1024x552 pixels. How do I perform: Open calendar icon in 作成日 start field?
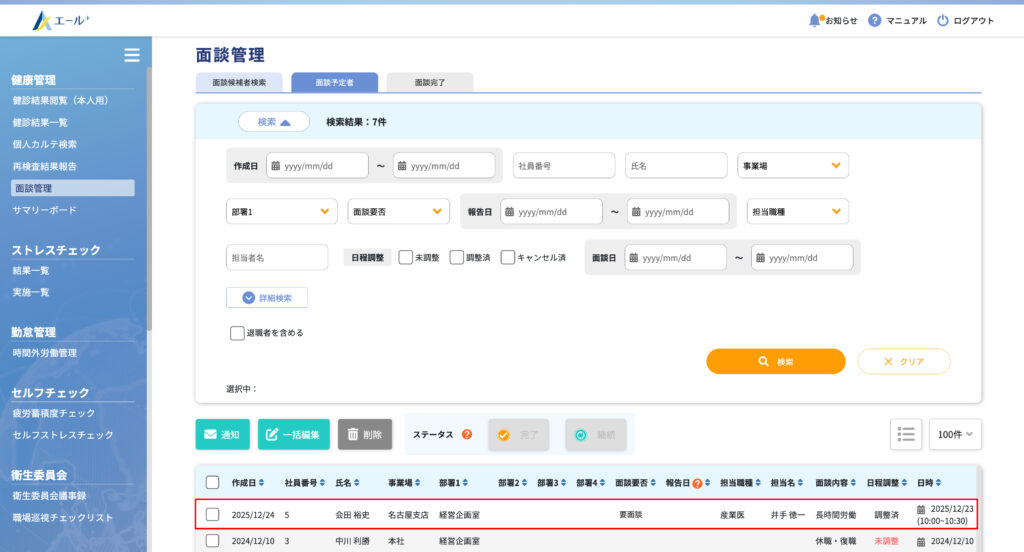pos(276,166)
